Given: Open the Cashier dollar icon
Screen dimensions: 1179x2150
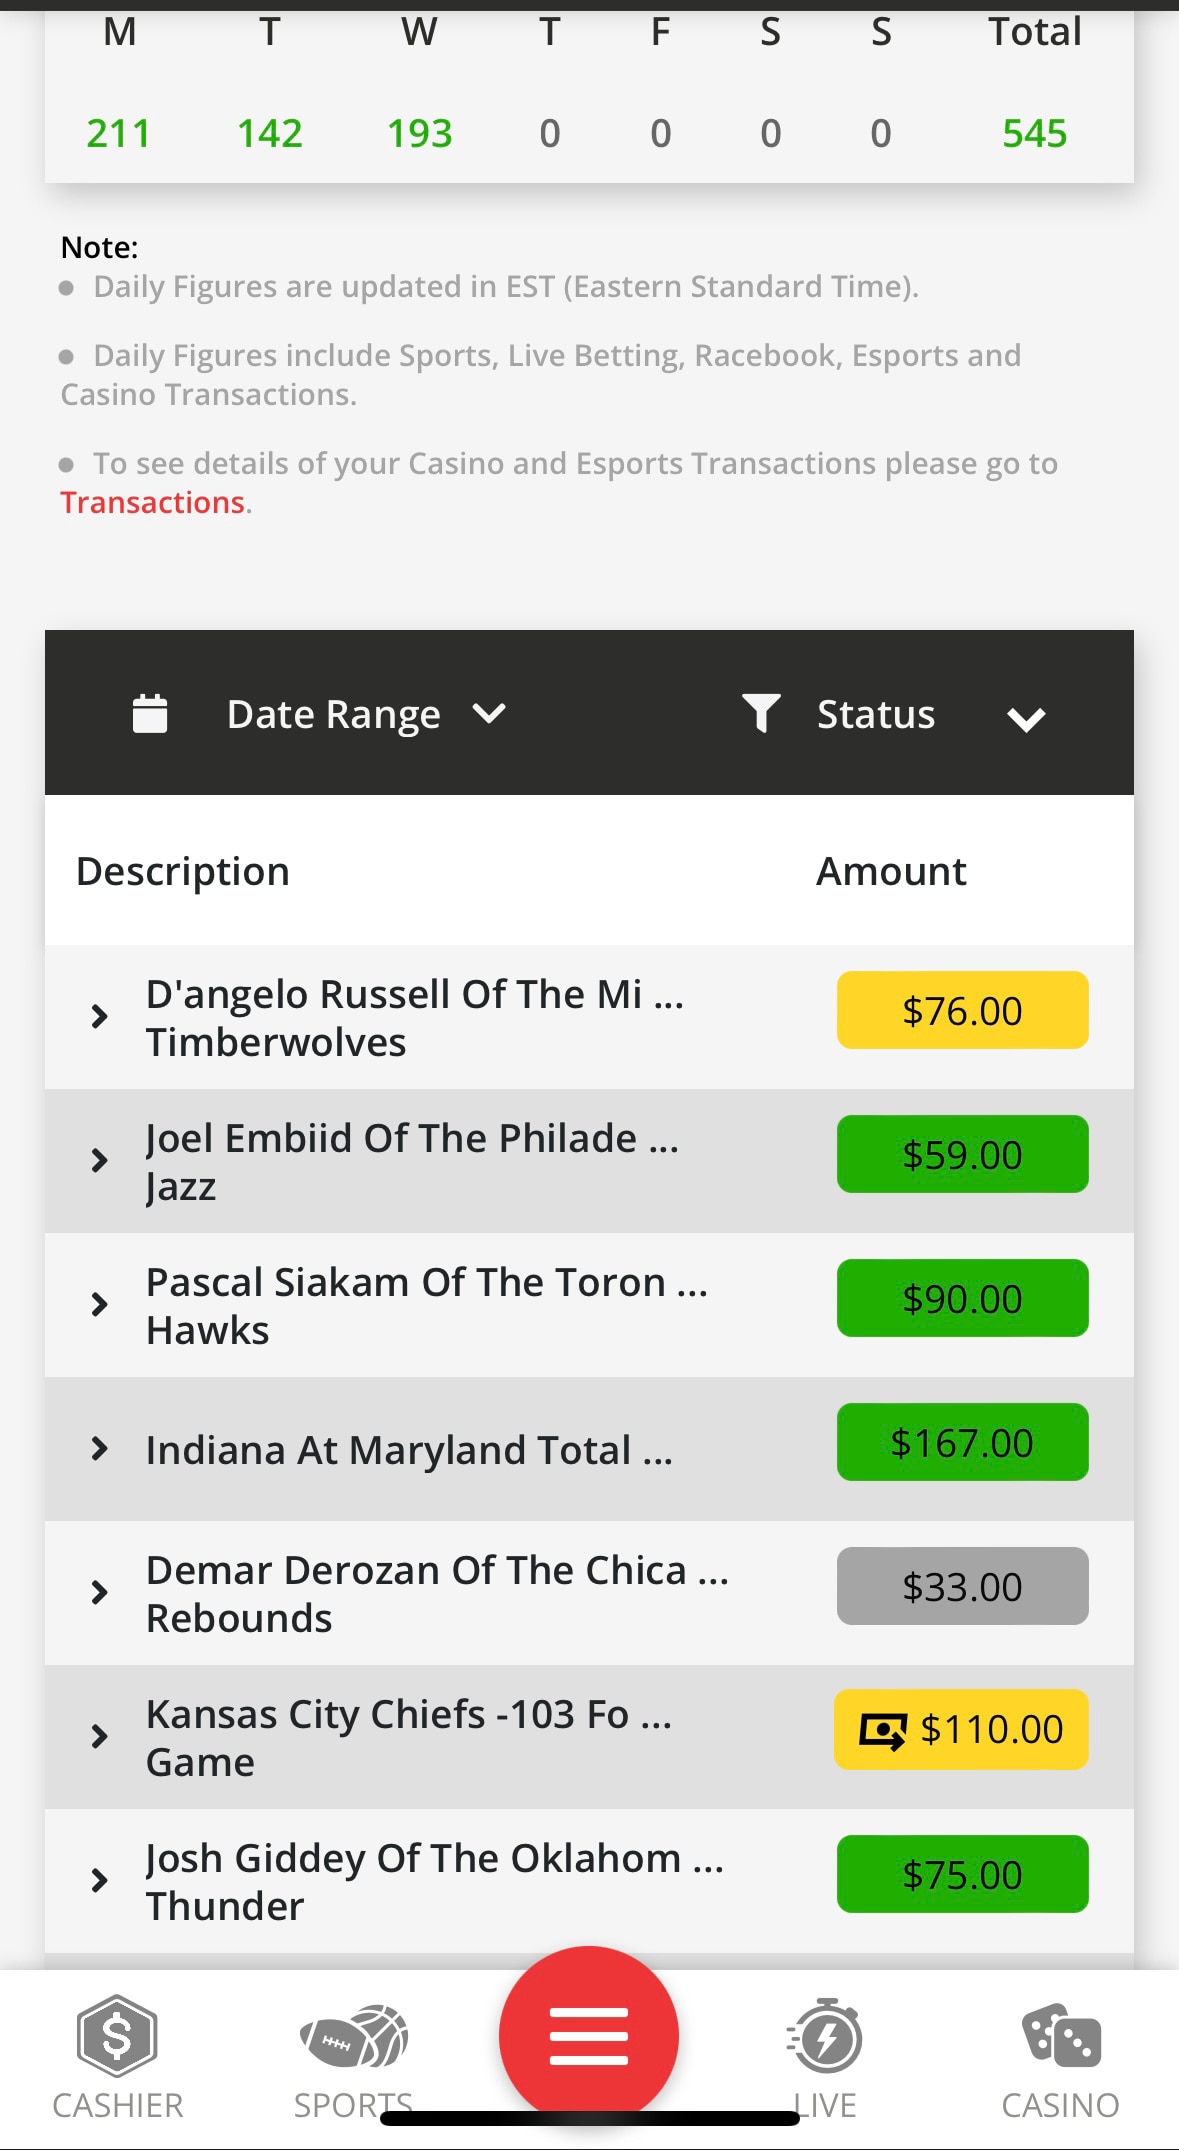Looking at the screenshot, I should (x=117, y=2037).
